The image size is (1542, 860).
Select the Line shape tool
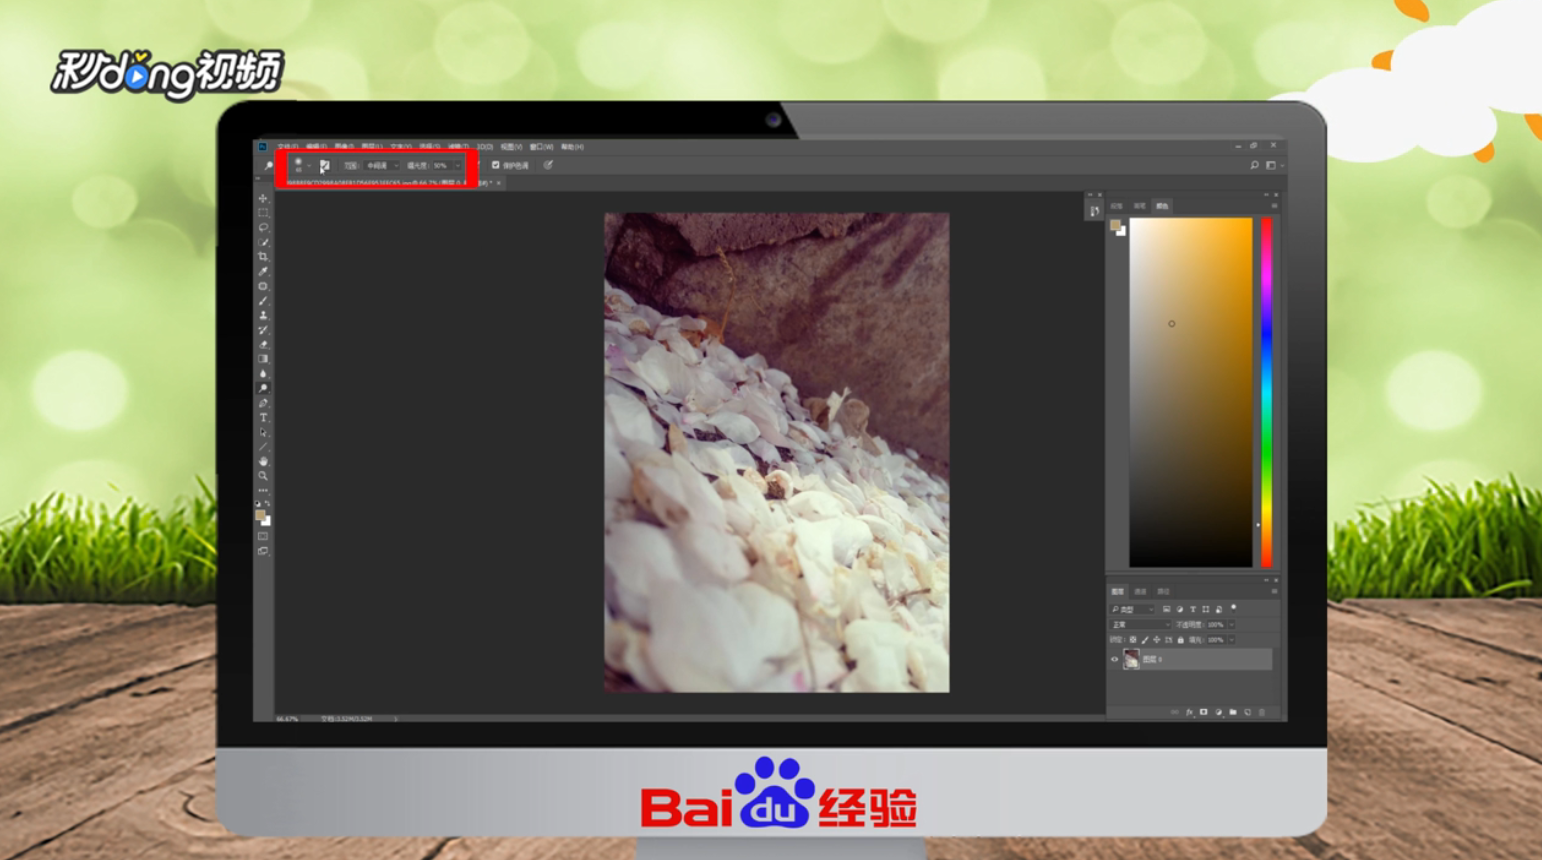pyautogui.click(x=263, y=447)
